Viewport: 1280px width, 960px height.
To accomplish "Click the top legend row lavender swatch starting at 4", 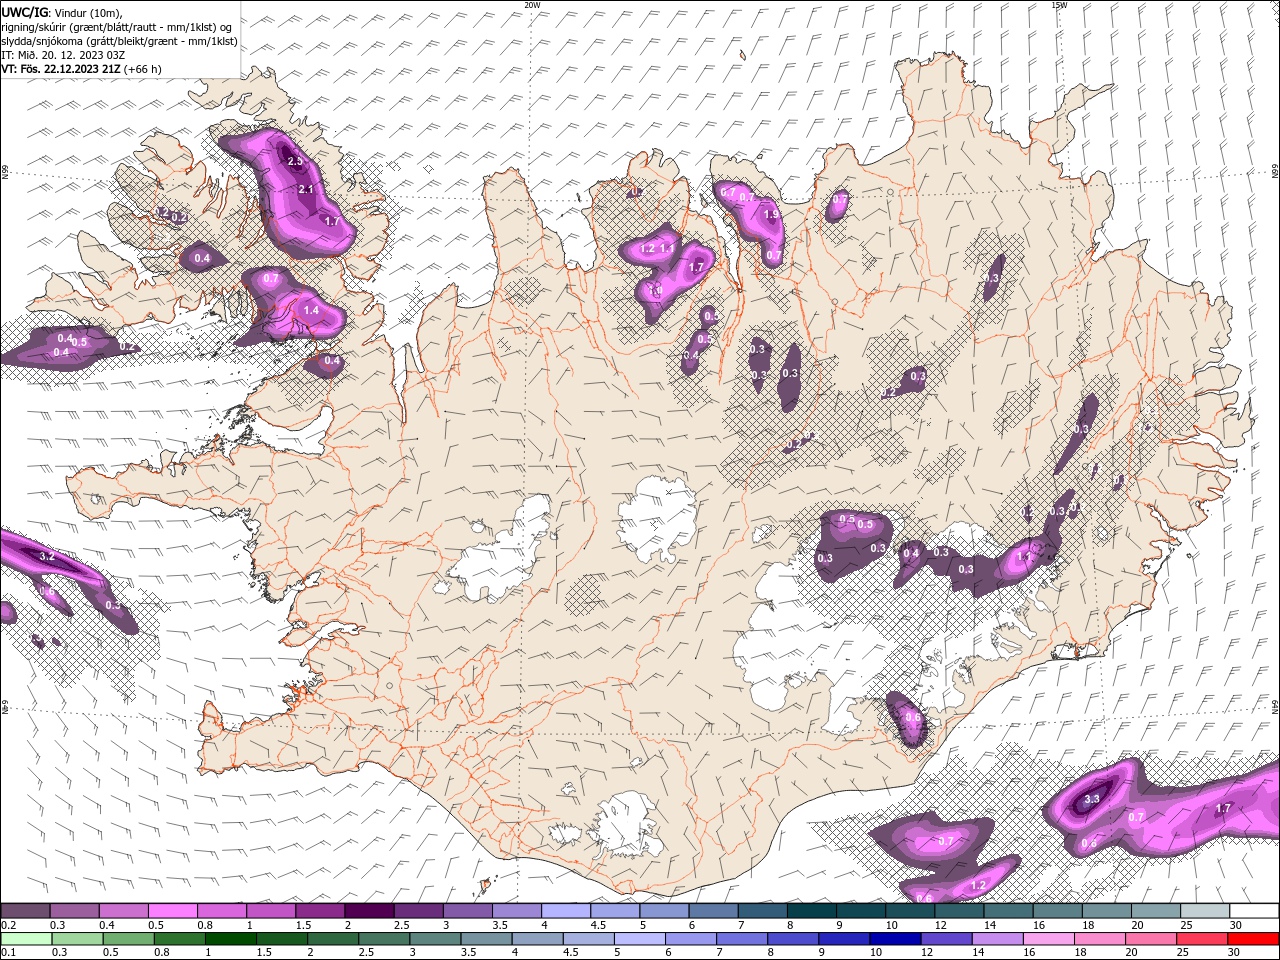I will tap(565, 910).
